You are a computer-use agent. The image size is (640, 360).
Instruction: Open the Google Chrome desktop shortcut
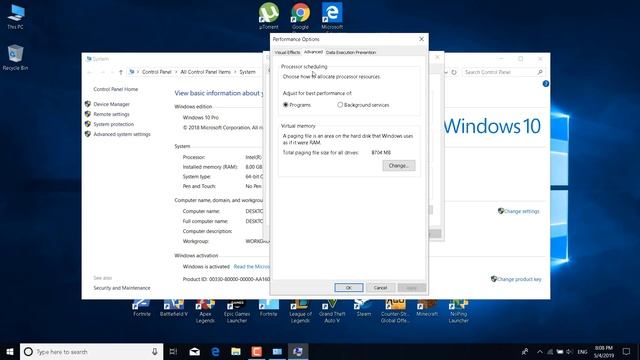tap(300, 16)
